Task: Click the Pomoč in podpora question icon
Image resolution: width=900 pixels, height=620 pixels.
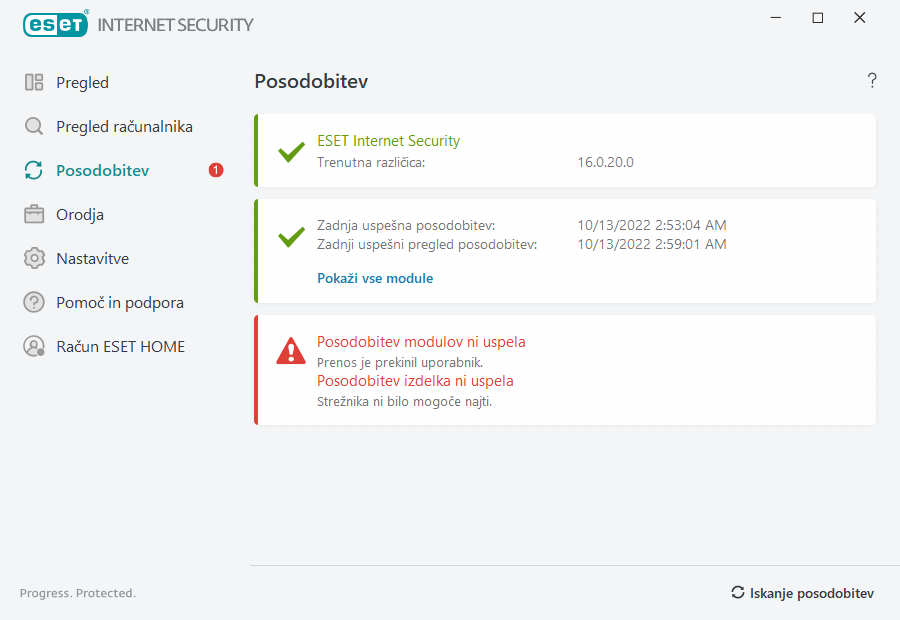Action: click(34, 303)
